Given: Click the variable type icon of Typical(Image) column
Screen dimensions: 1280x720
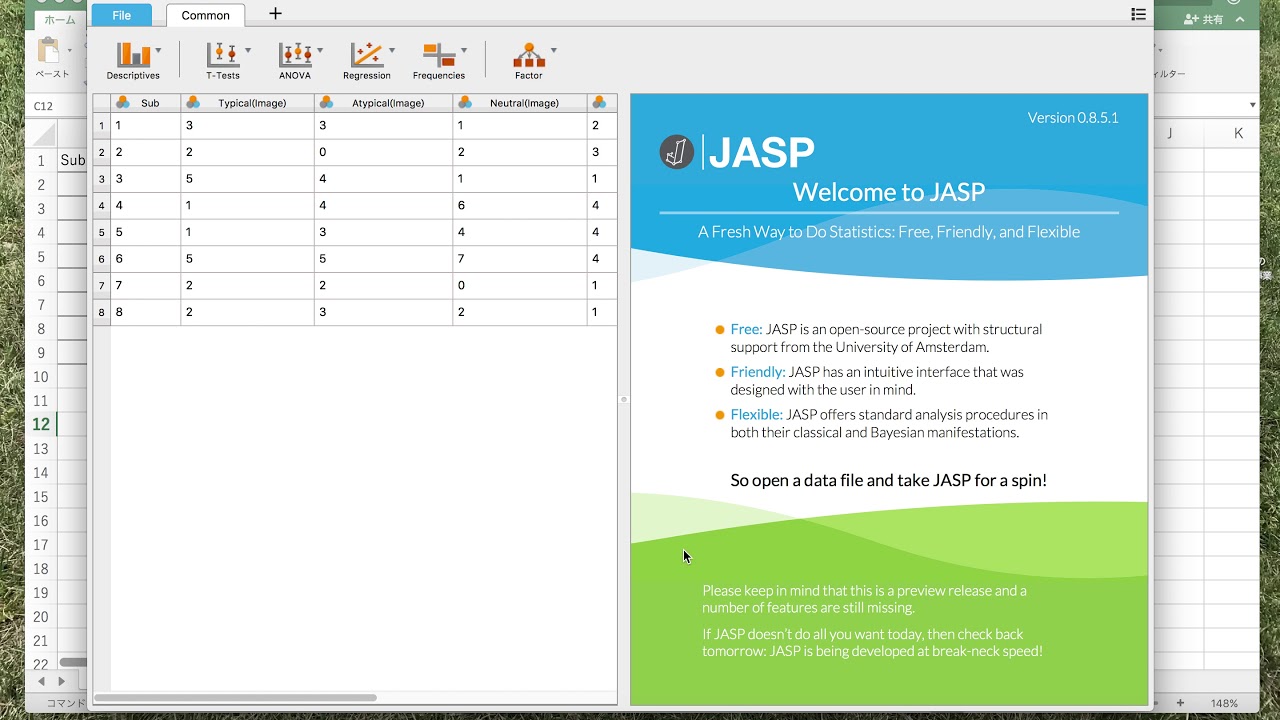Looking at the screenshot, I should pyautogui.click(x=193, y=102).
